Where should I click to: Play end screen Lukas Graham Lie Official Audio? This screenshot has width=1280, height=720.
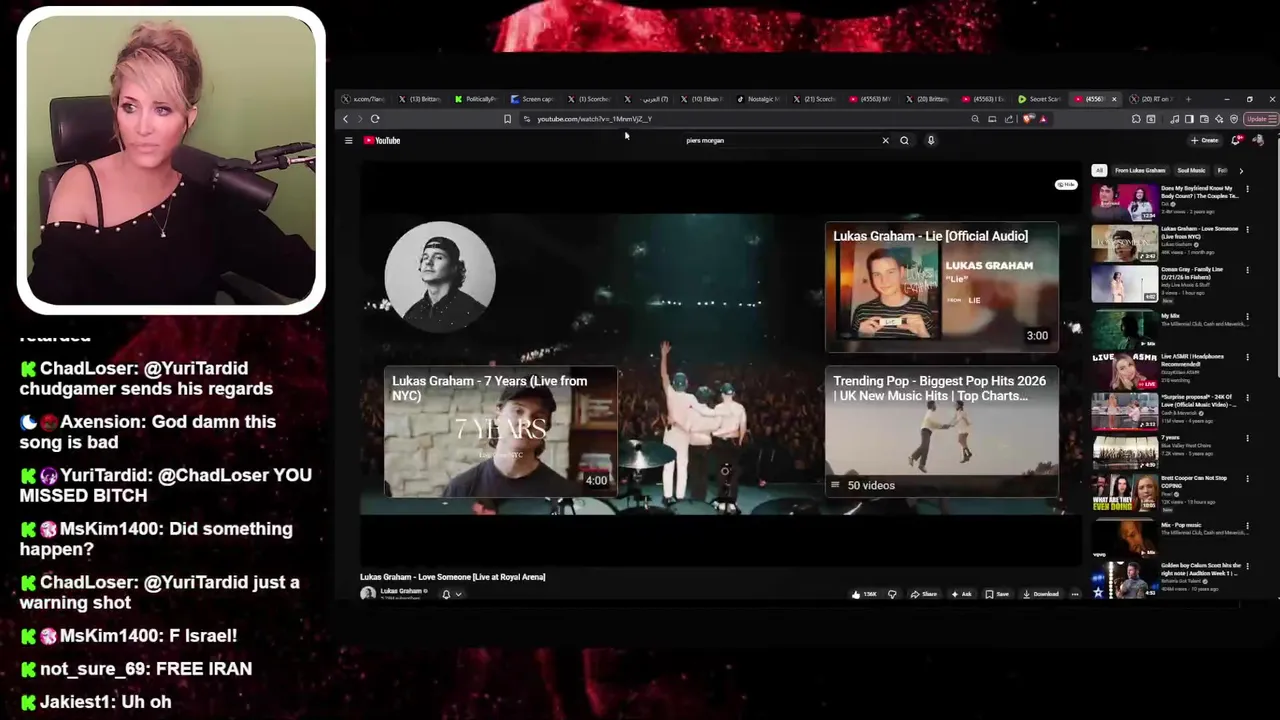point(941,288)
